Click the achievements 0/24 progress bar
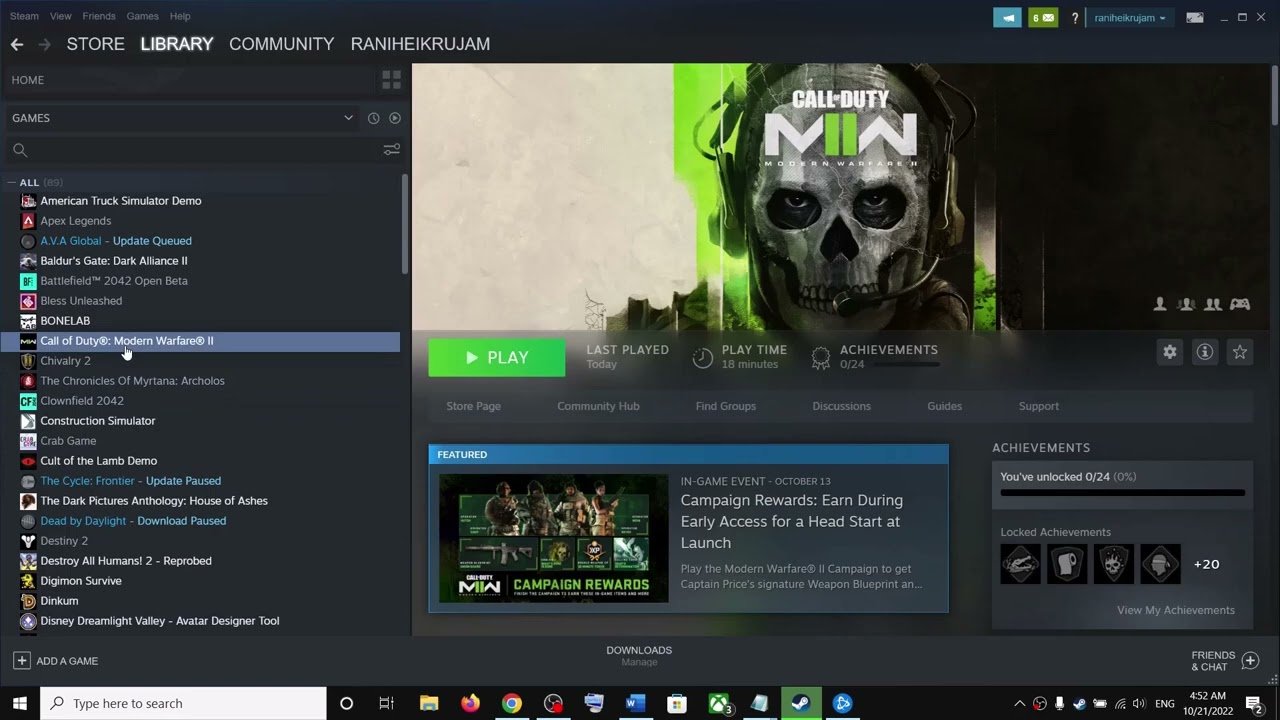Screen dimensions: 1280x720 [1122, 493]
